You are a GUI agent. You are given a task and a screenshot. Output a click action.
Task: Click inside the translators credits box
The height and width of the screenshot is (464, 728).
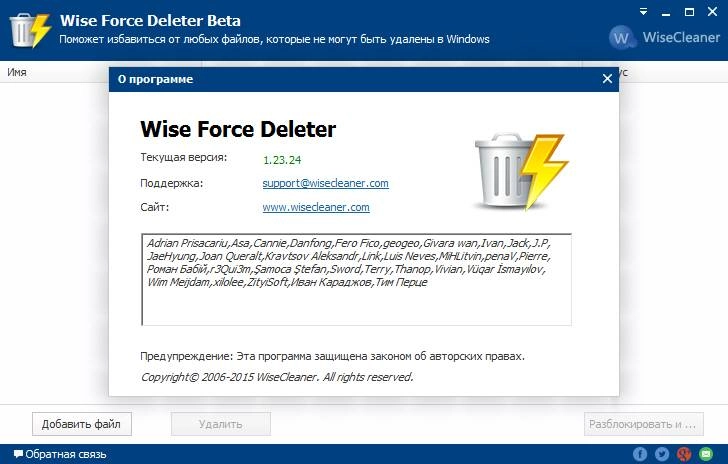(x=357, y=280)
